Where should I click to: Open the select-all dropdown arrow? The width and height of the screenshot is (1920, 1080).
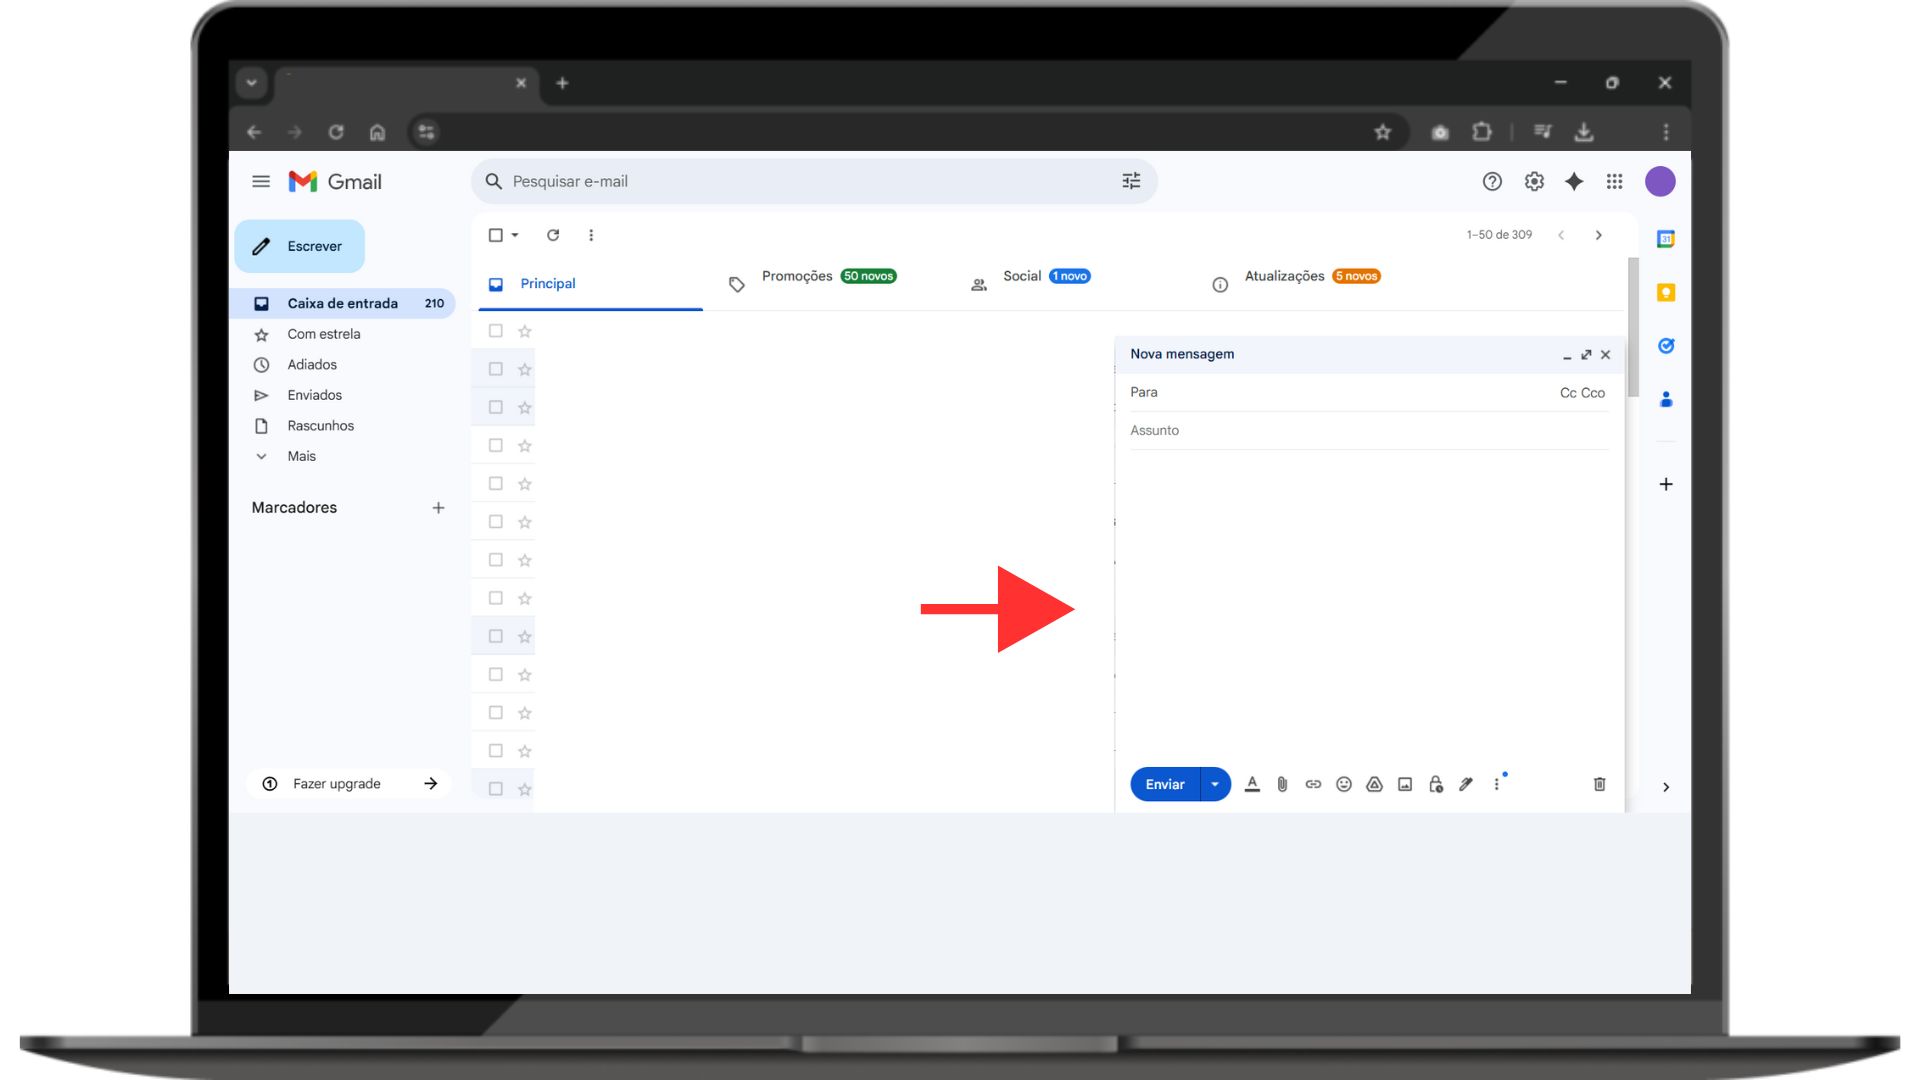tap(515, 235)
